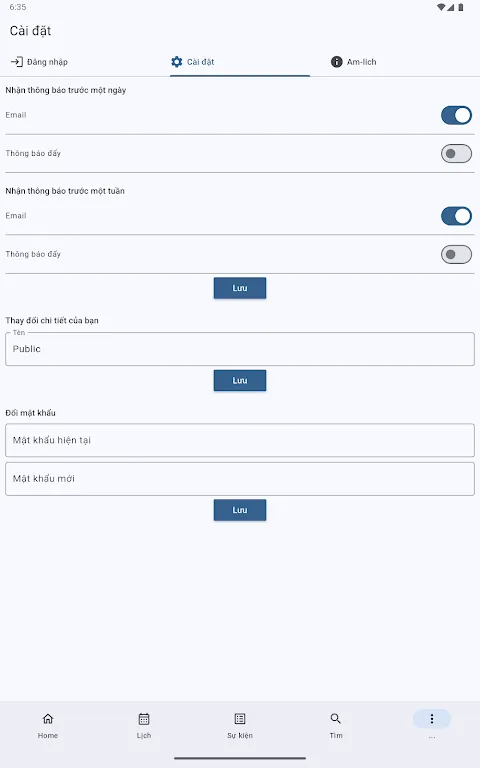The image size is (480, 768).
Task: Disable Email toggle for one-week notice
Action: click(456, 216)
